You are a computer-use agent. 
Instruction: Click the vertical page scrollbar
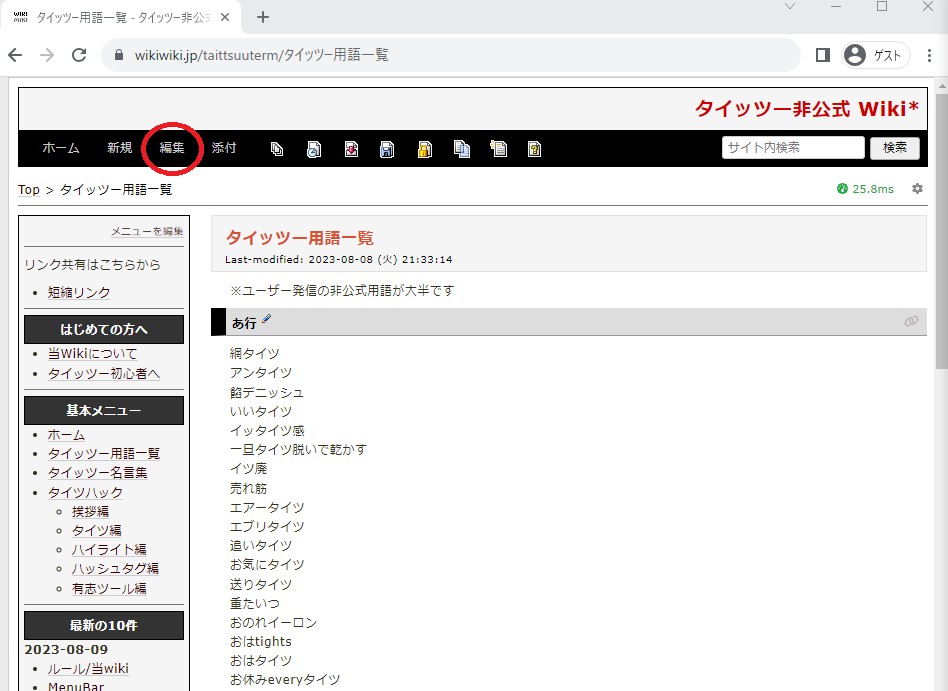(x=940, y=300)
